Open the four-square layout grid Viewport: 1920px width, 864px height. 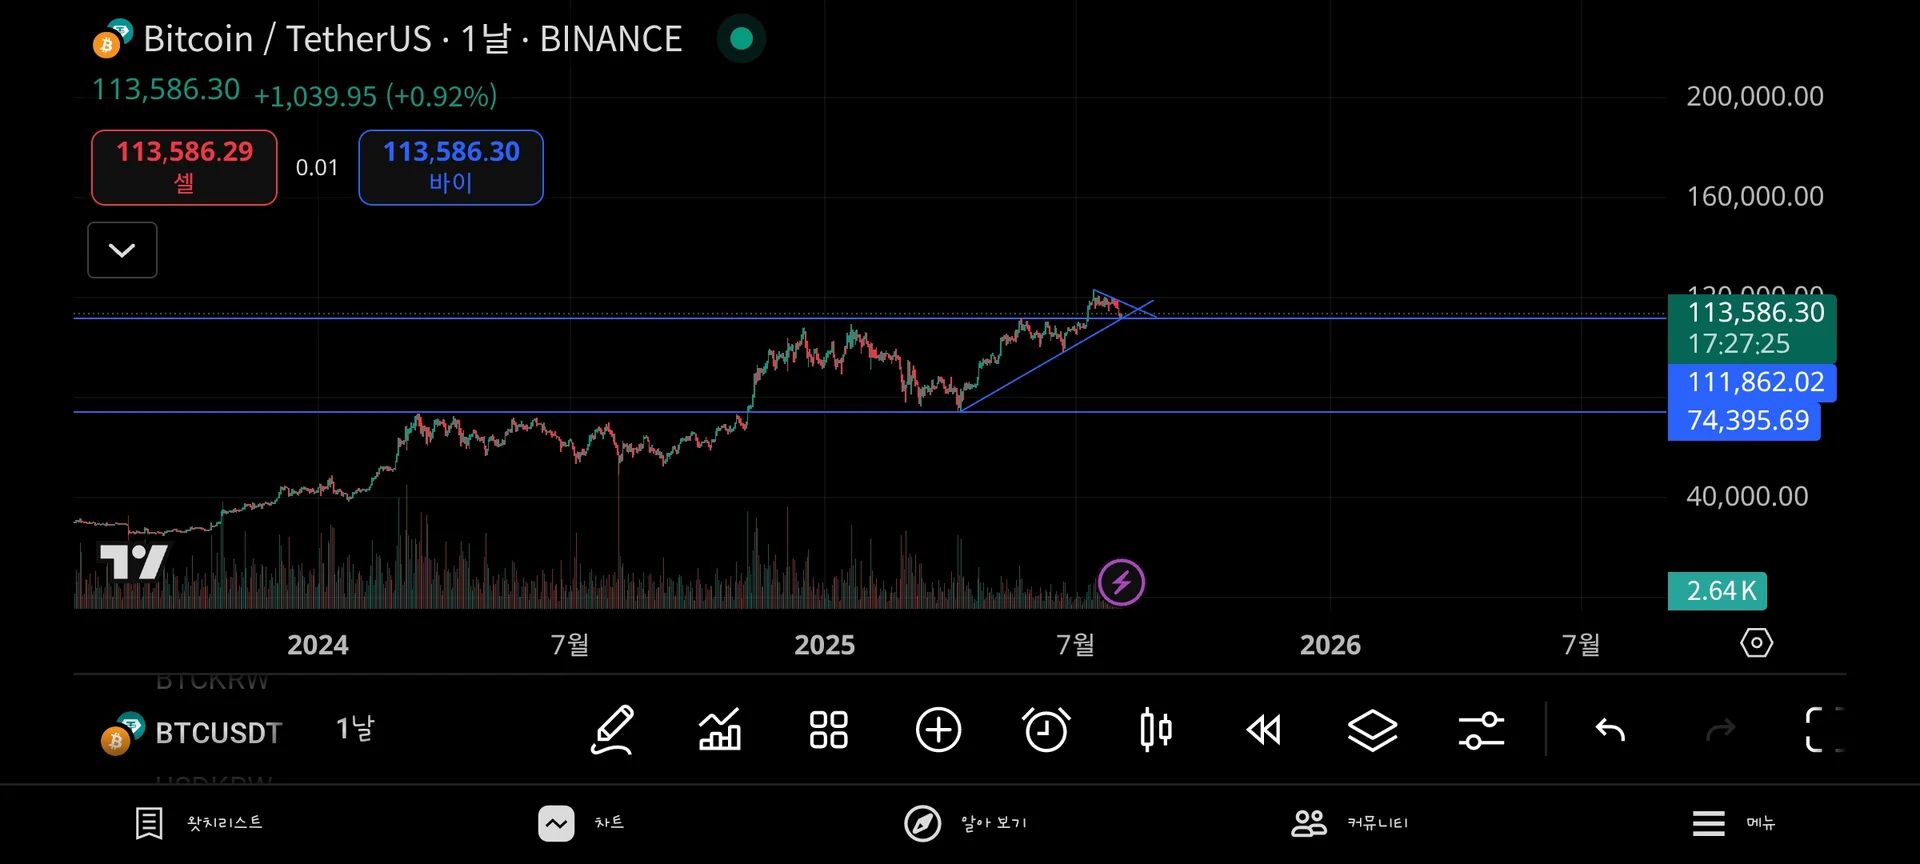click(x=828, y=730)
